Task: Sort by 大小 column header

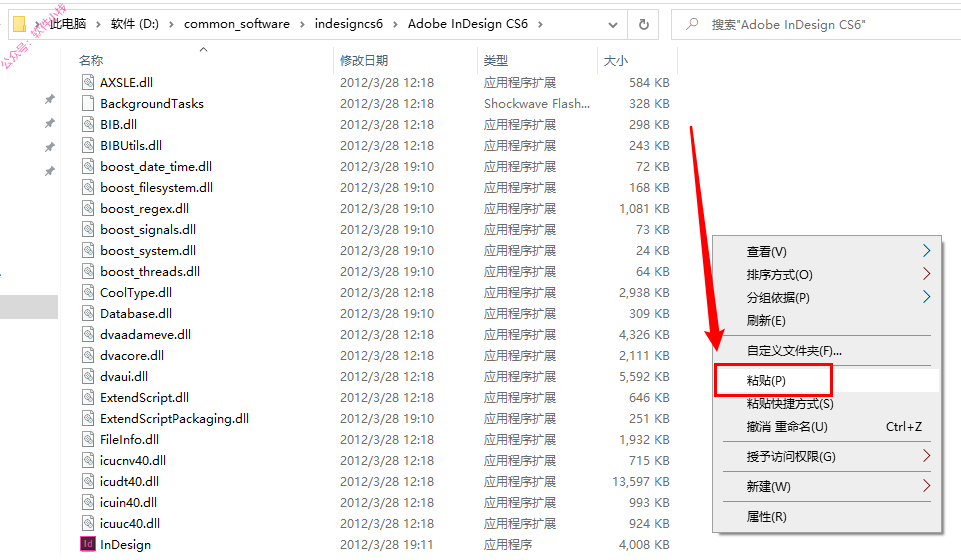Action: [615, 60]
